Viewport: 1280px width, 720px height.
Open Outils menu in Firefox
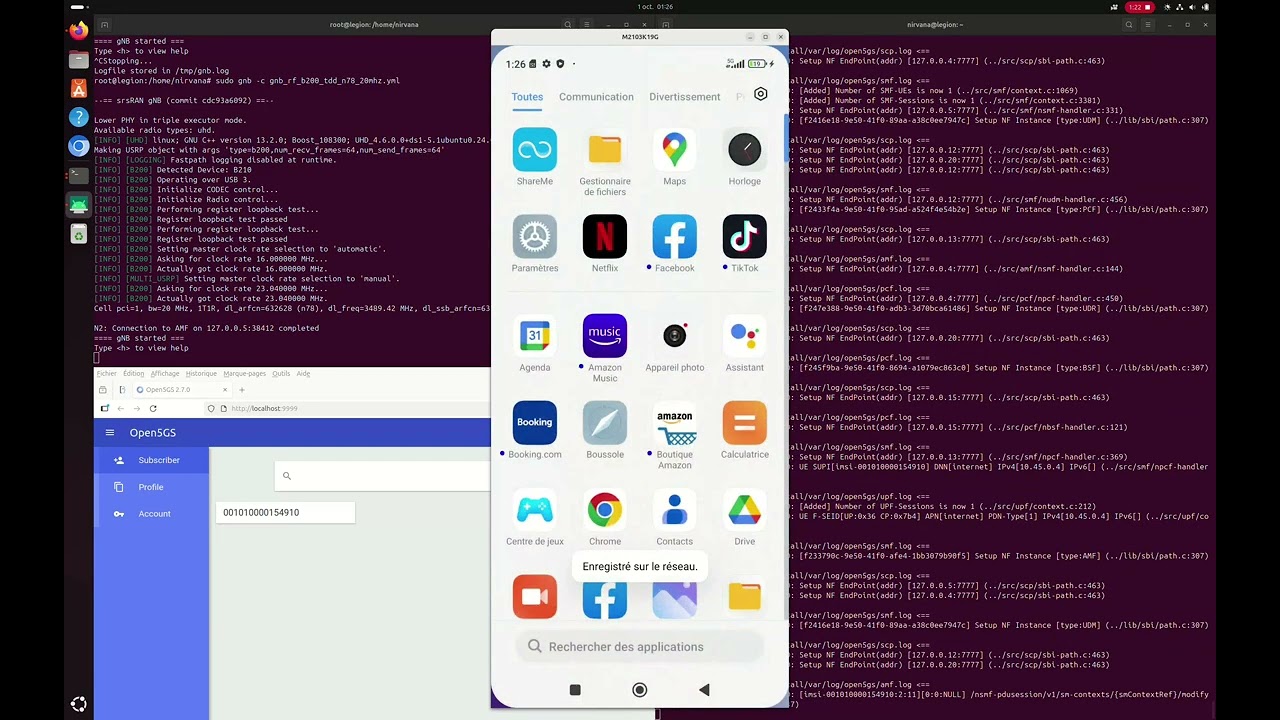281,374
